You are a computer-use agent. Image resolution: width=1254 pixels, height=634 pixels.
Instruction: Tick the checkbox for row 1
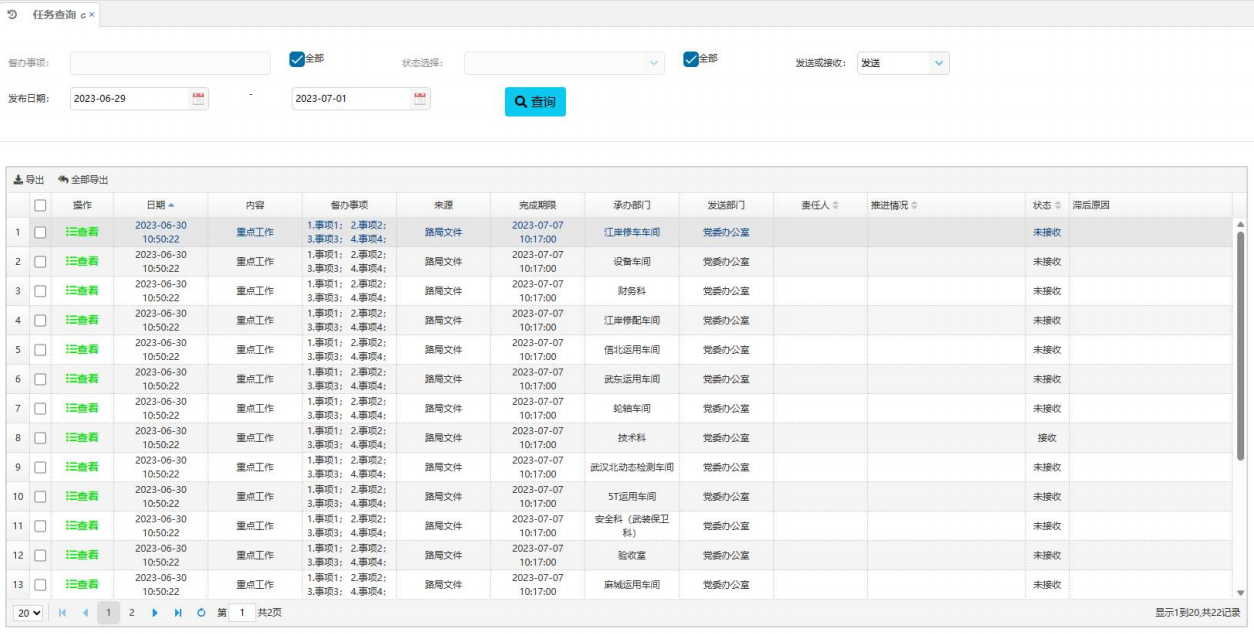[41, 232]
